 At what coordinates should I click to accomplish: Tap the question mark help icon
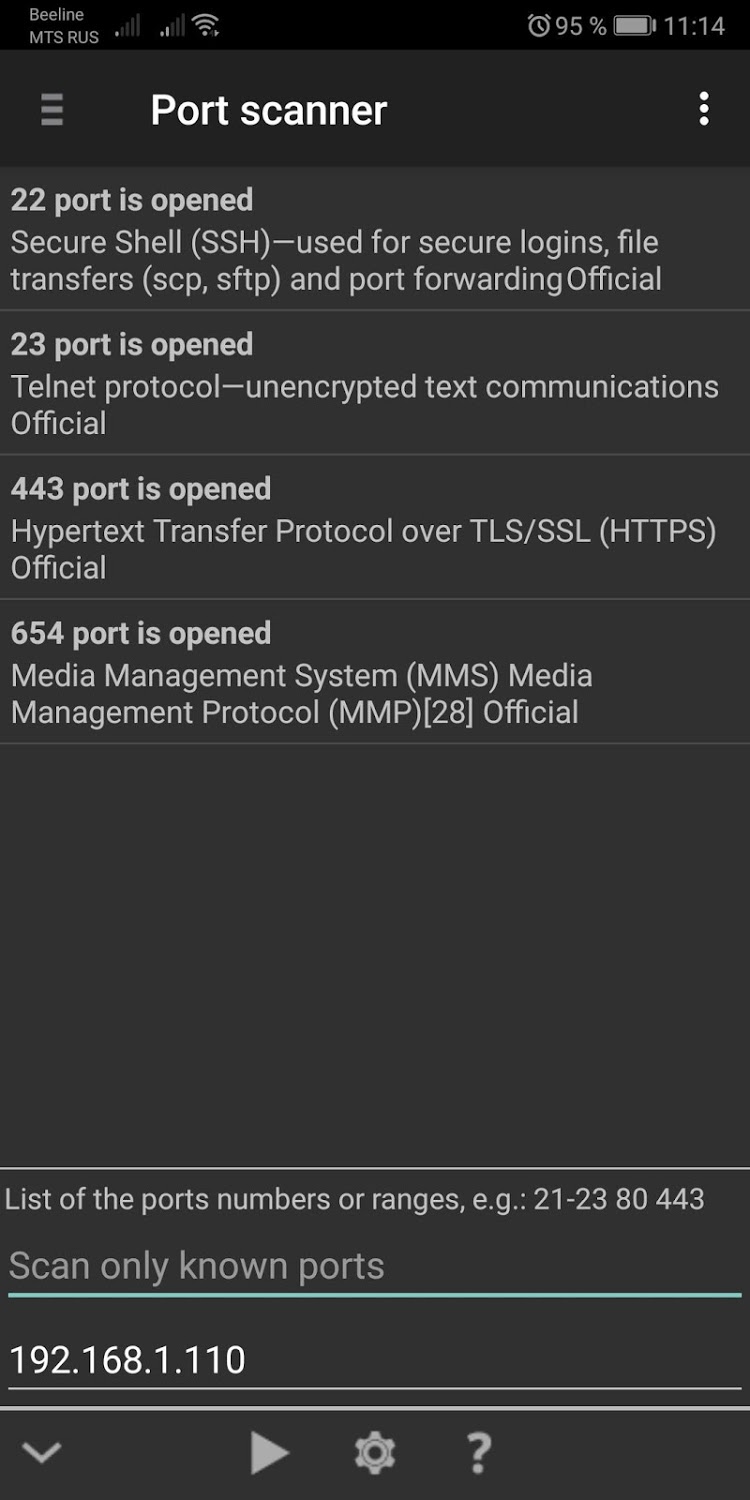[x=479, y=1452]
